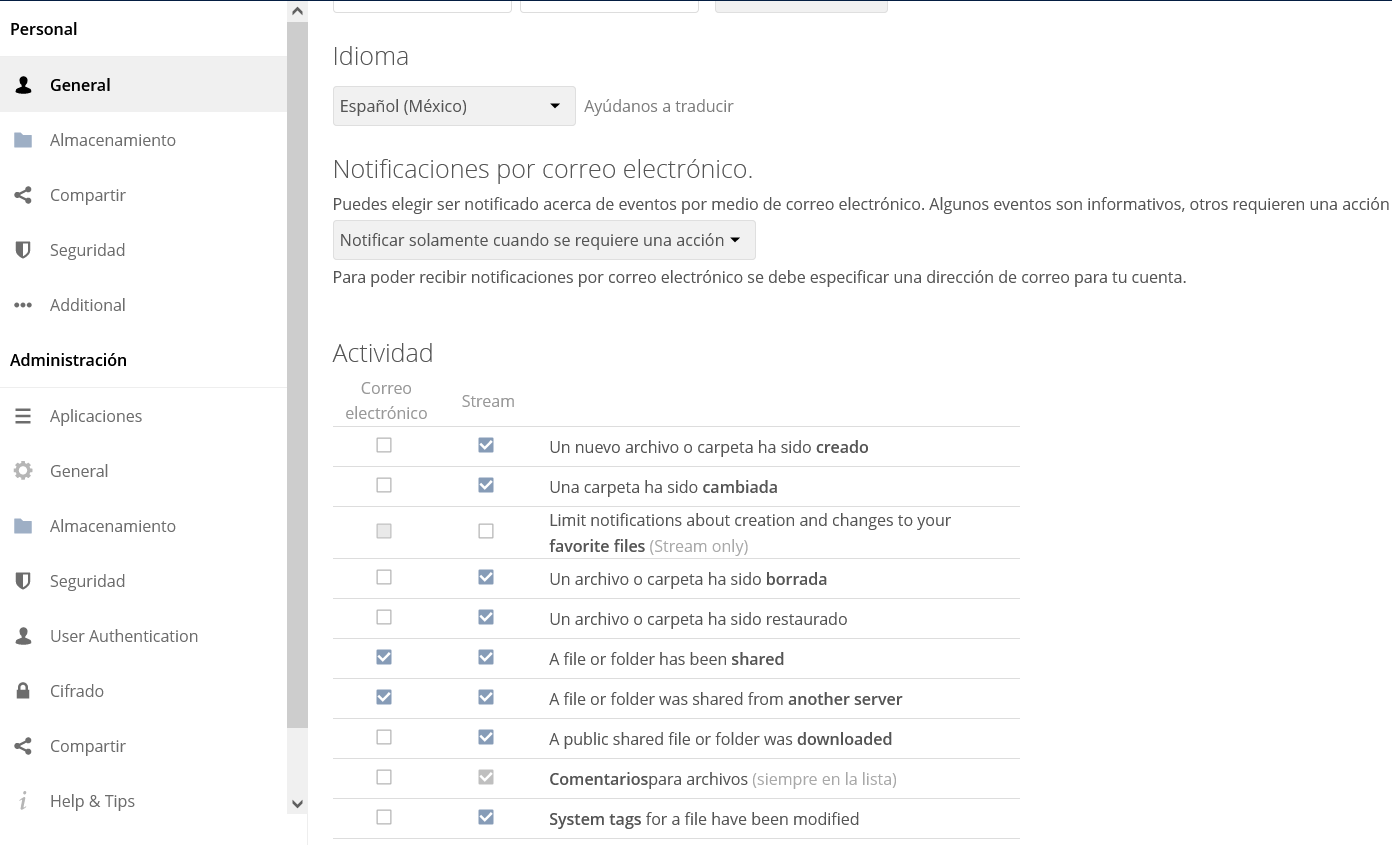Image resolution: width=1392 pixels, height=845 pixels.
Task: Enable email for public share downloaded
Action: [x=384, y=737]
